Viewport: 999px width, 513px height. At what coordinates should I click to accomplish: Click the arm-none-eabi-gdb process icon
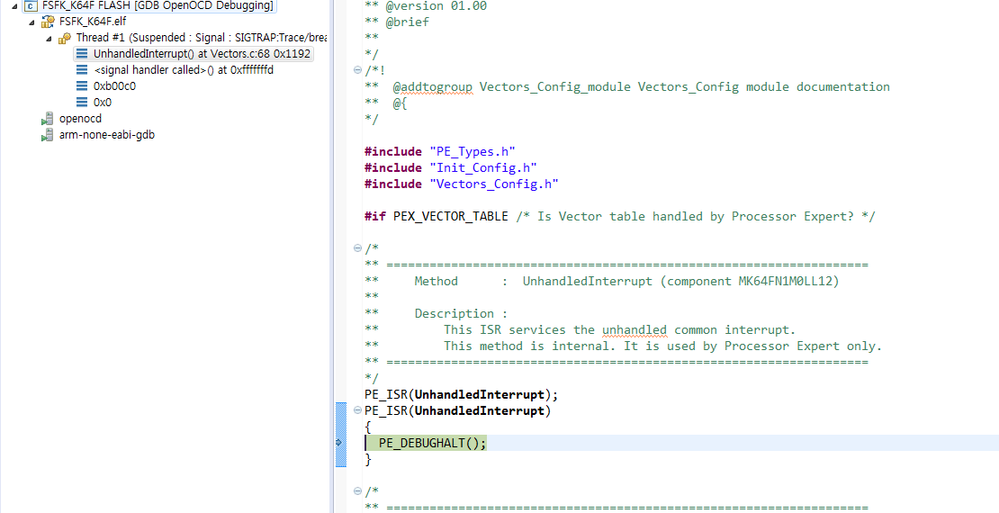tap(47, 135)
